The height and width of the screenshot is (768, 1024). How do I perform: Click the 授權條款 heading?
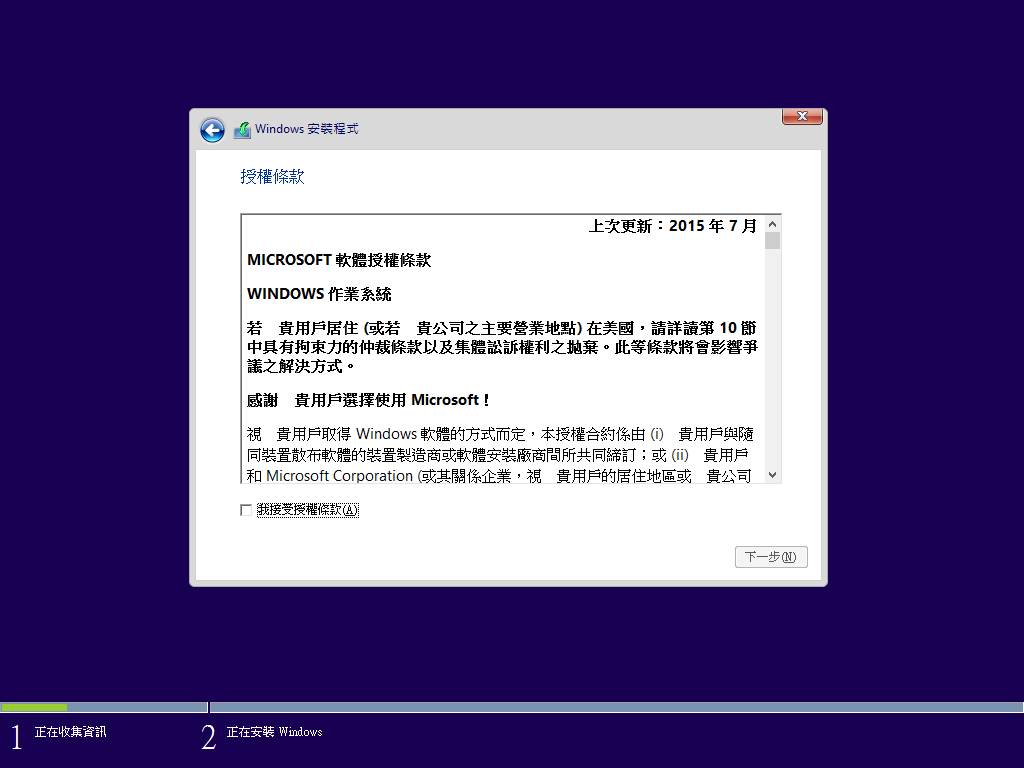click(272, 176)
